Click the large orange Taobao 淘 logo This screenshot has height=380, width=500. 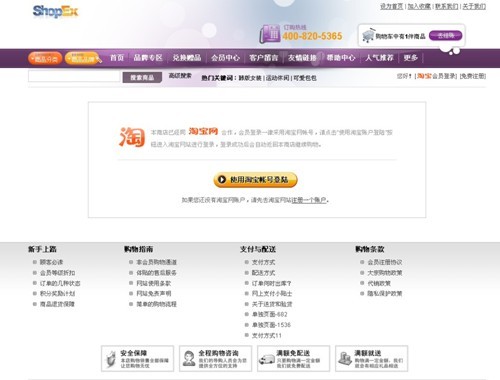(x=132, y=137)
